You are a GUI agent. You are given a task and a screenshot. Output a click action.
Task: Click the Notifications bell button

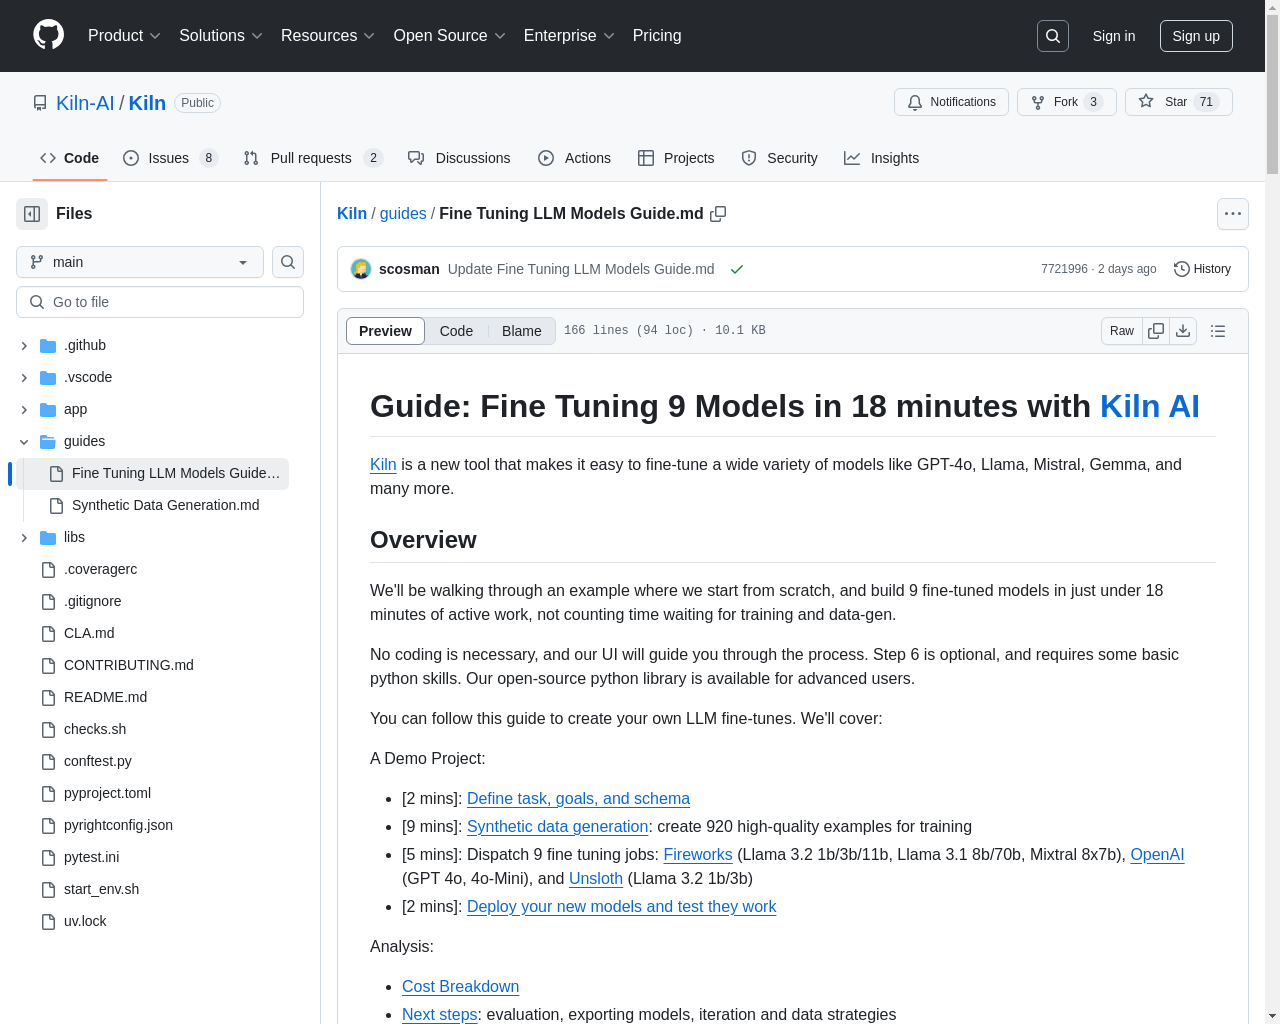pos(951,102)
